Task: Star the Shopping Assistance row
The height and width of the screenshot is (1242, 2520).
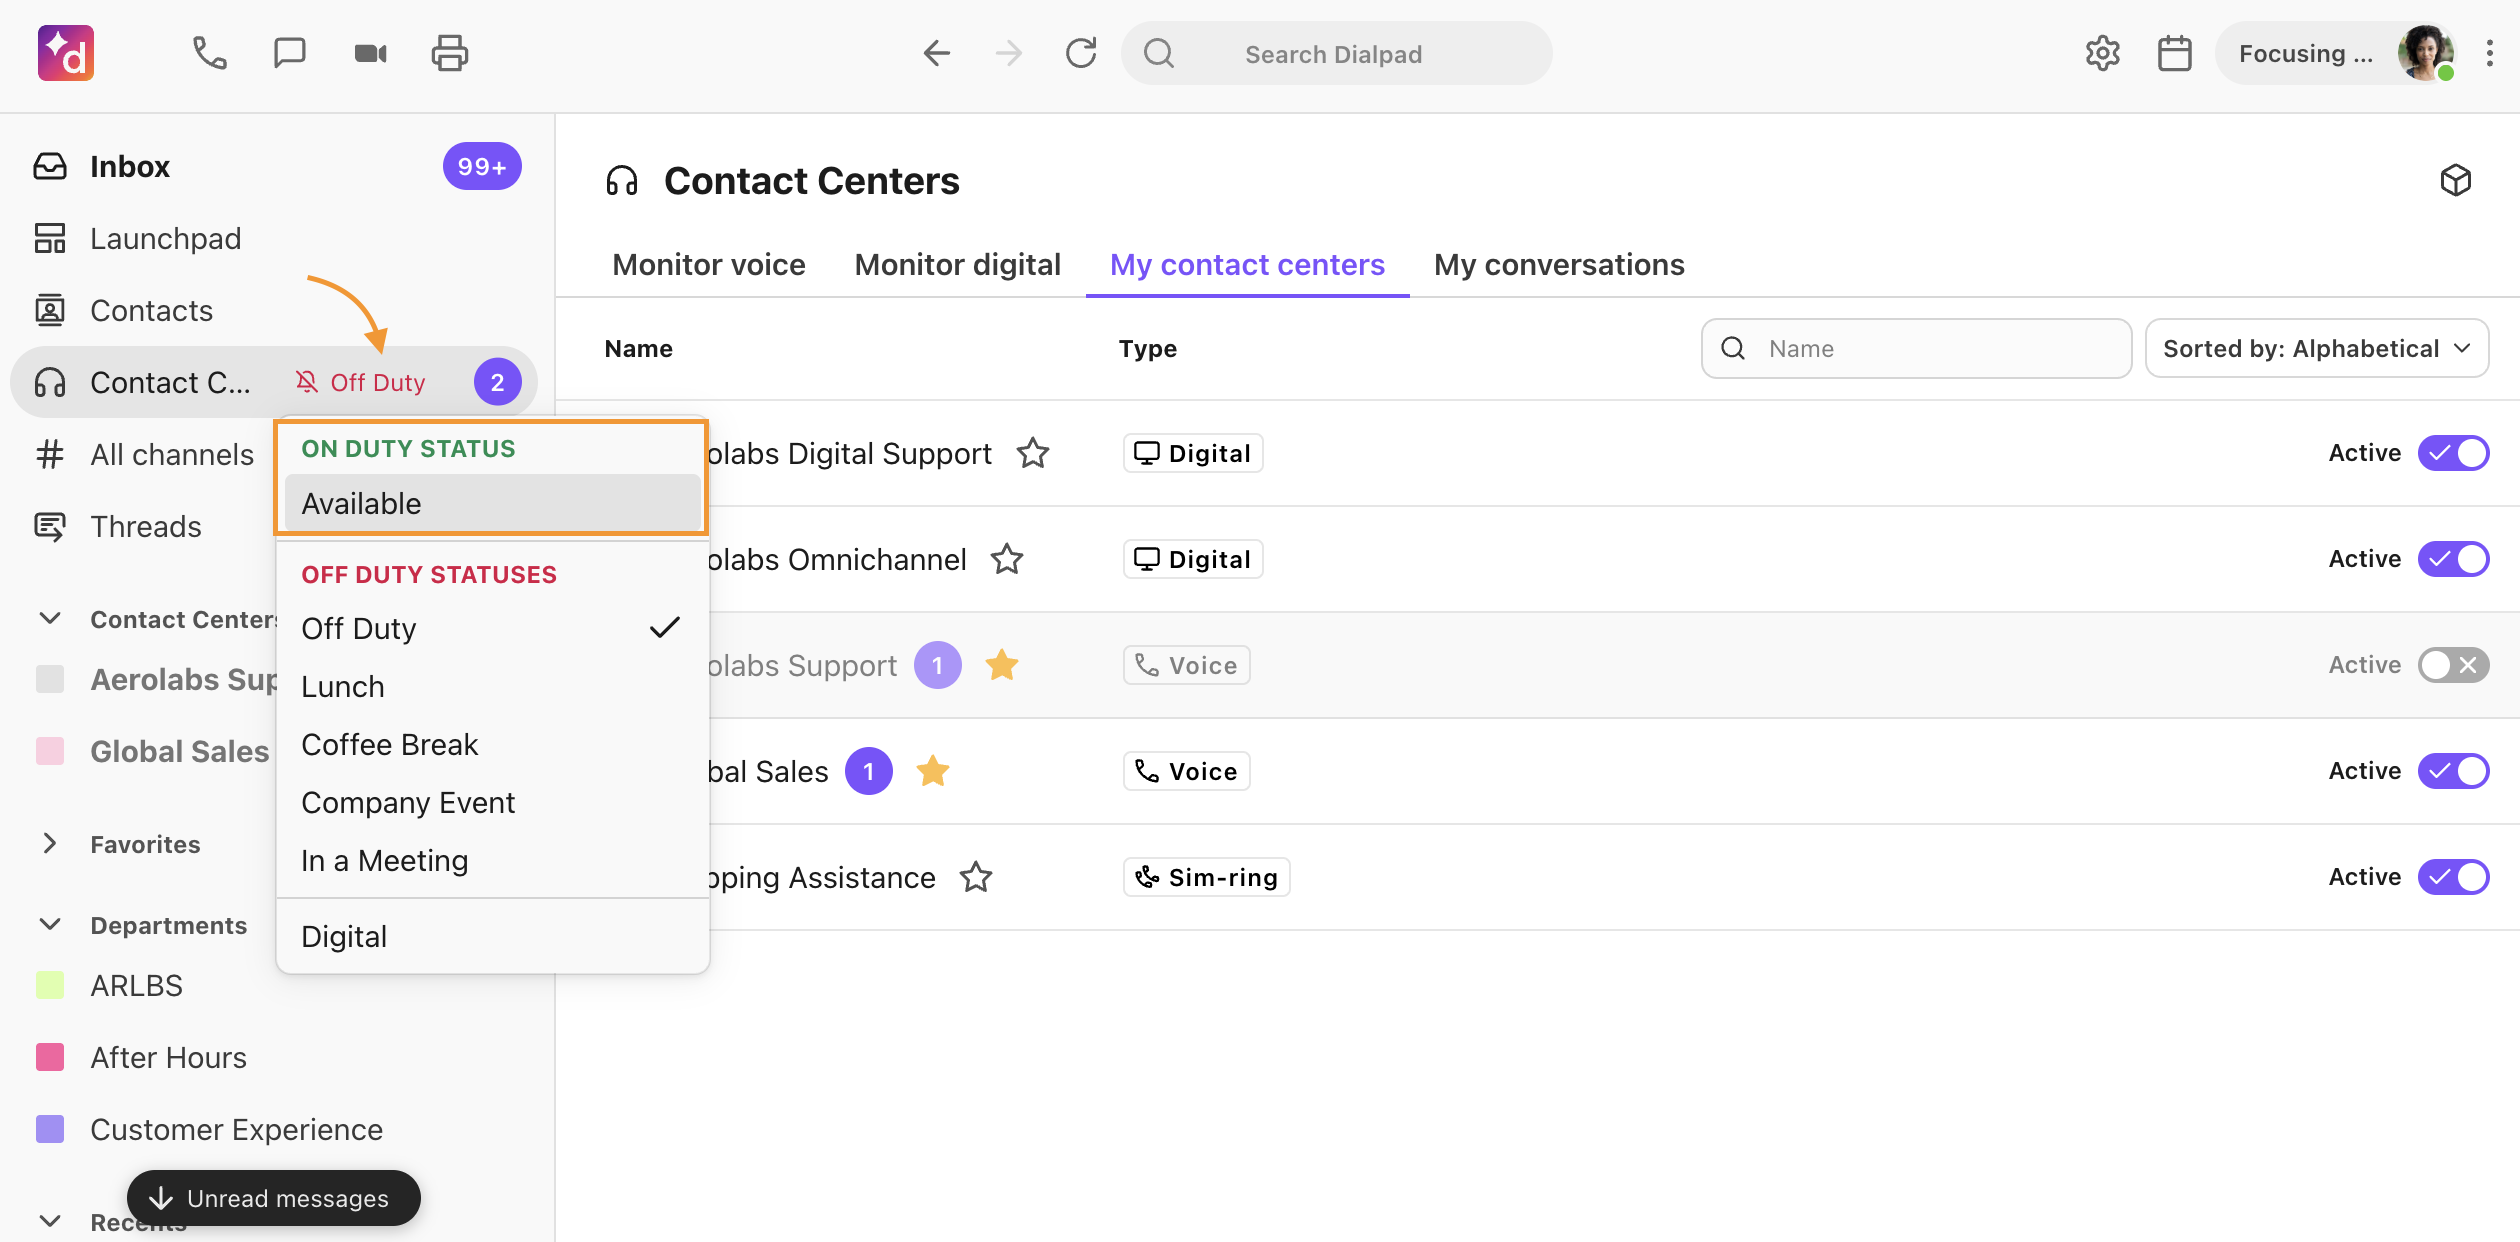Action: pos(976,877)
